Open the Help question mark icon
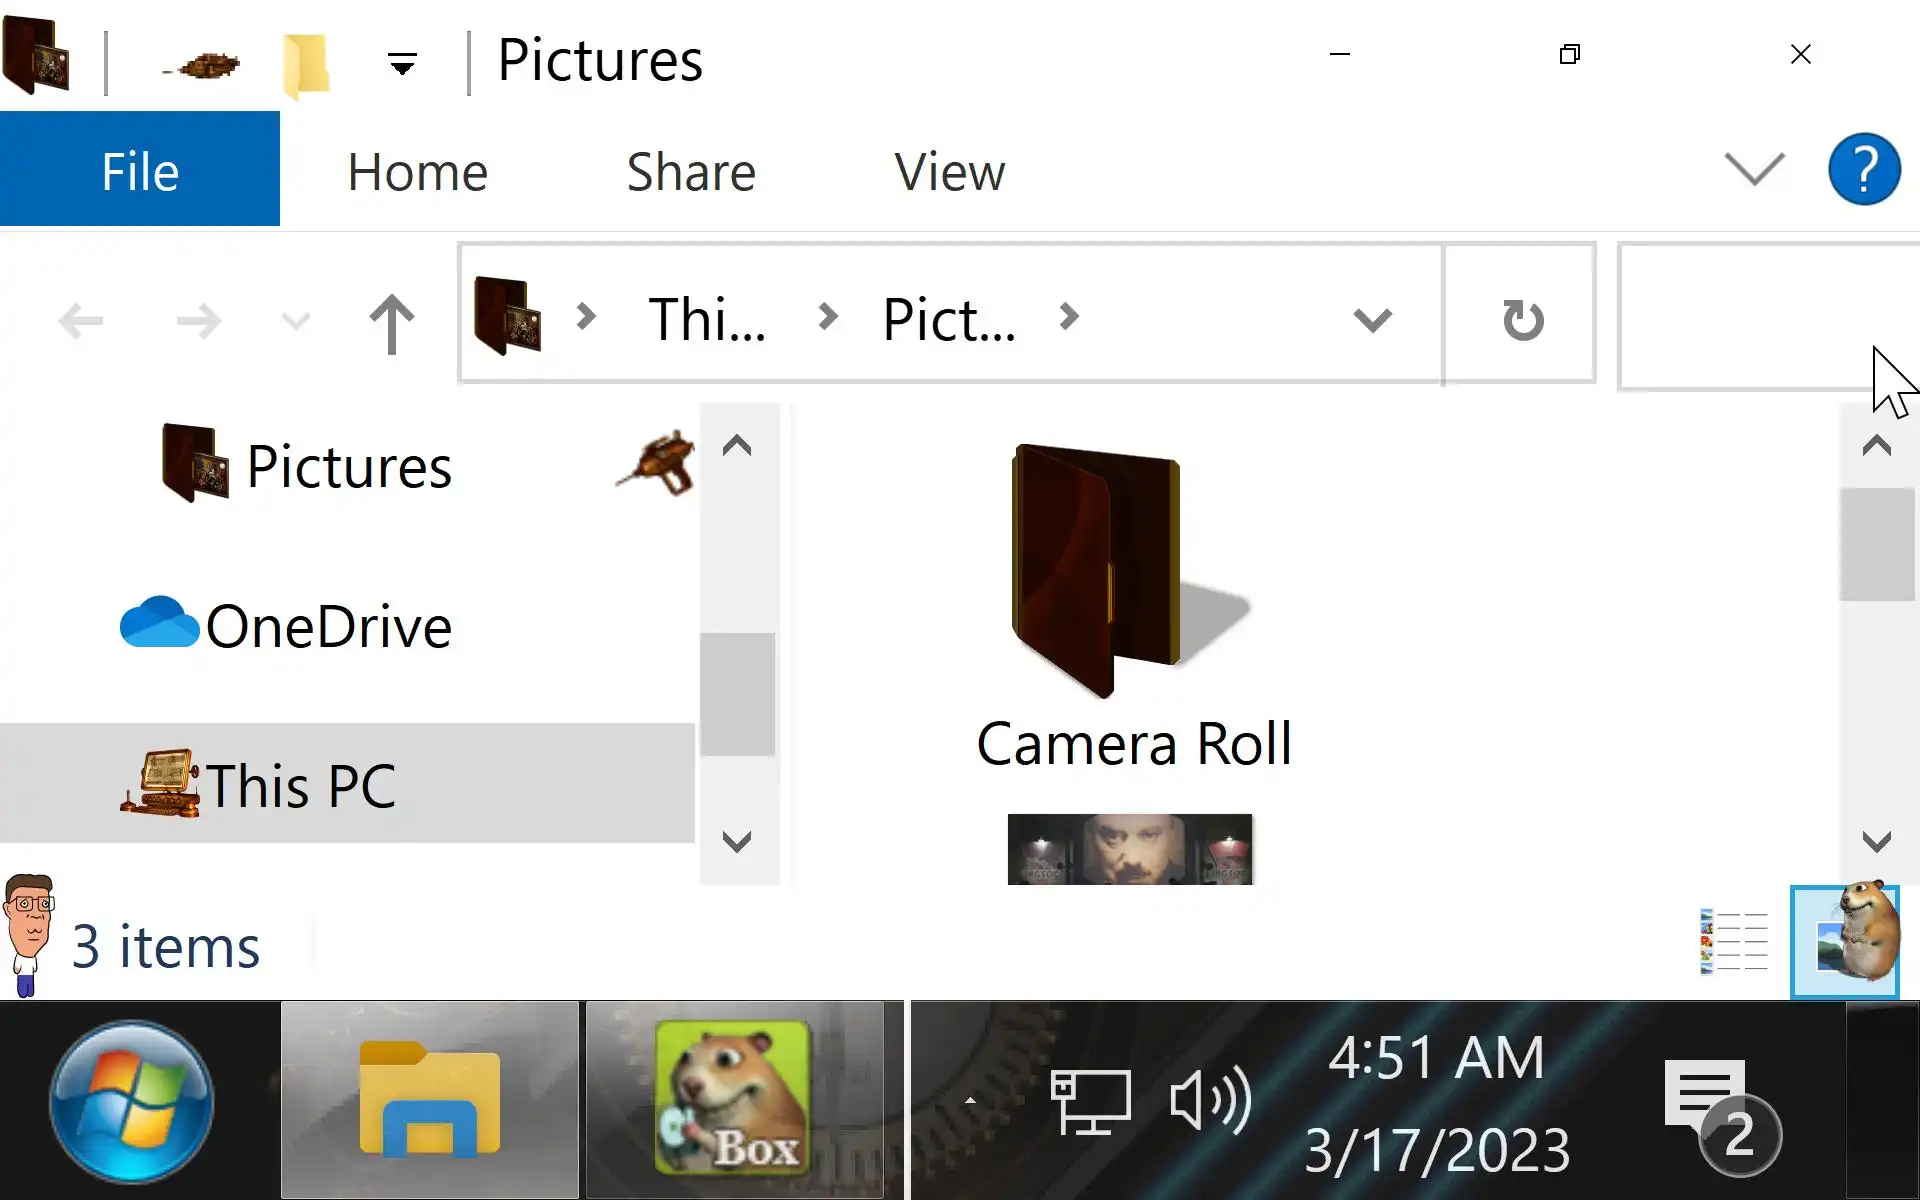Viewport: 1920px width, 1200px height. pyautogui.click(x=1864, y=170)
